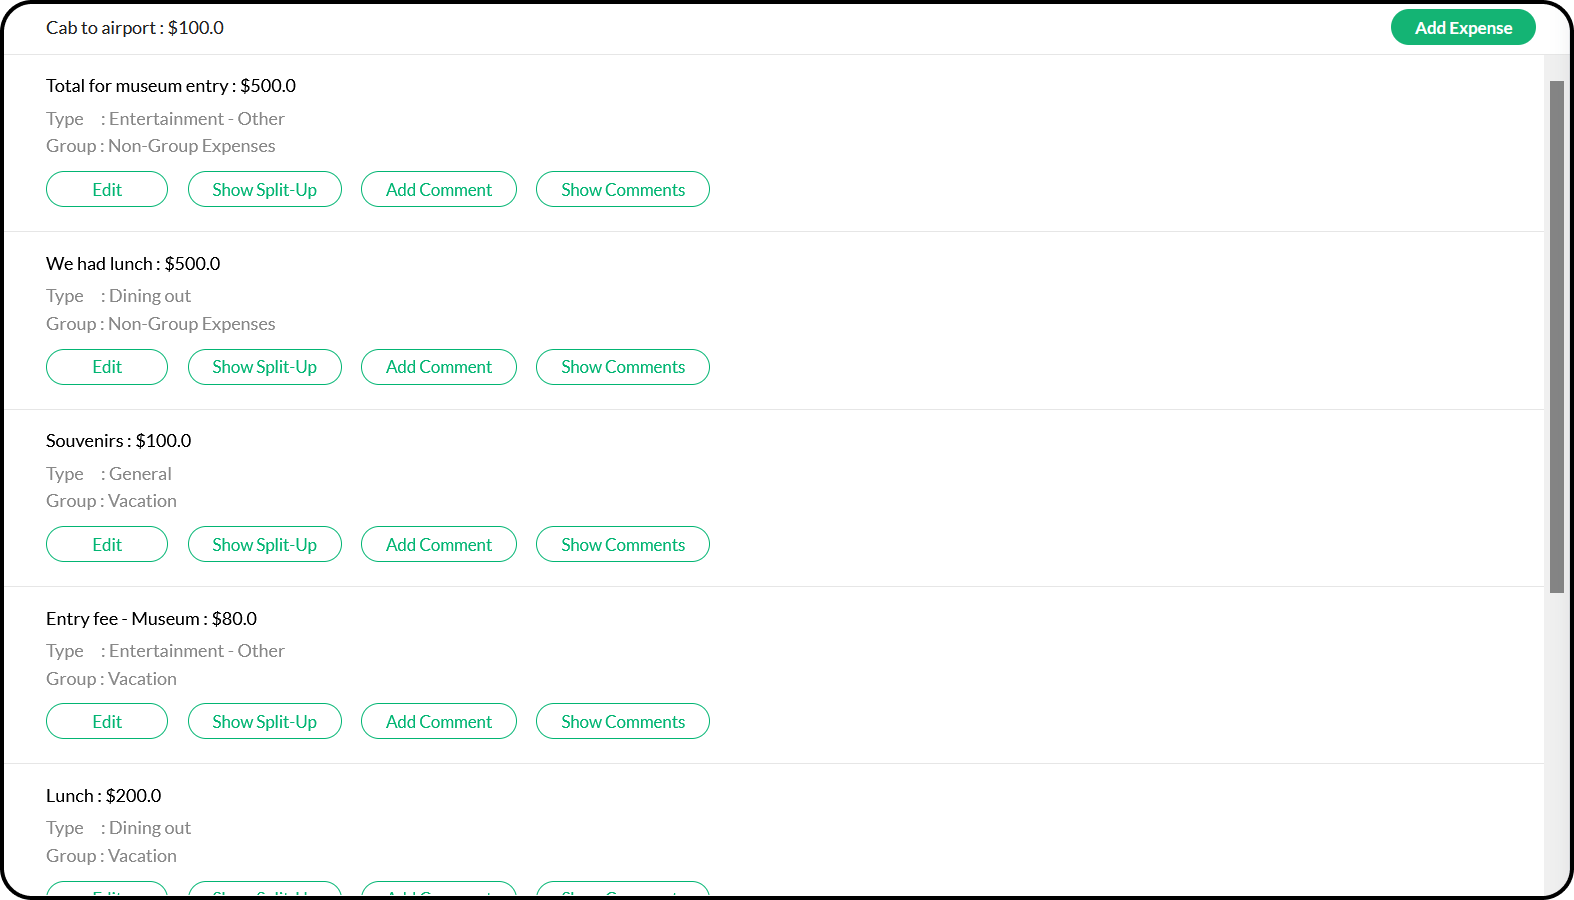The width and height of the screenshot is (1574, 900).
Task: Show Comments for Total for museum entry
Action: 623,189
